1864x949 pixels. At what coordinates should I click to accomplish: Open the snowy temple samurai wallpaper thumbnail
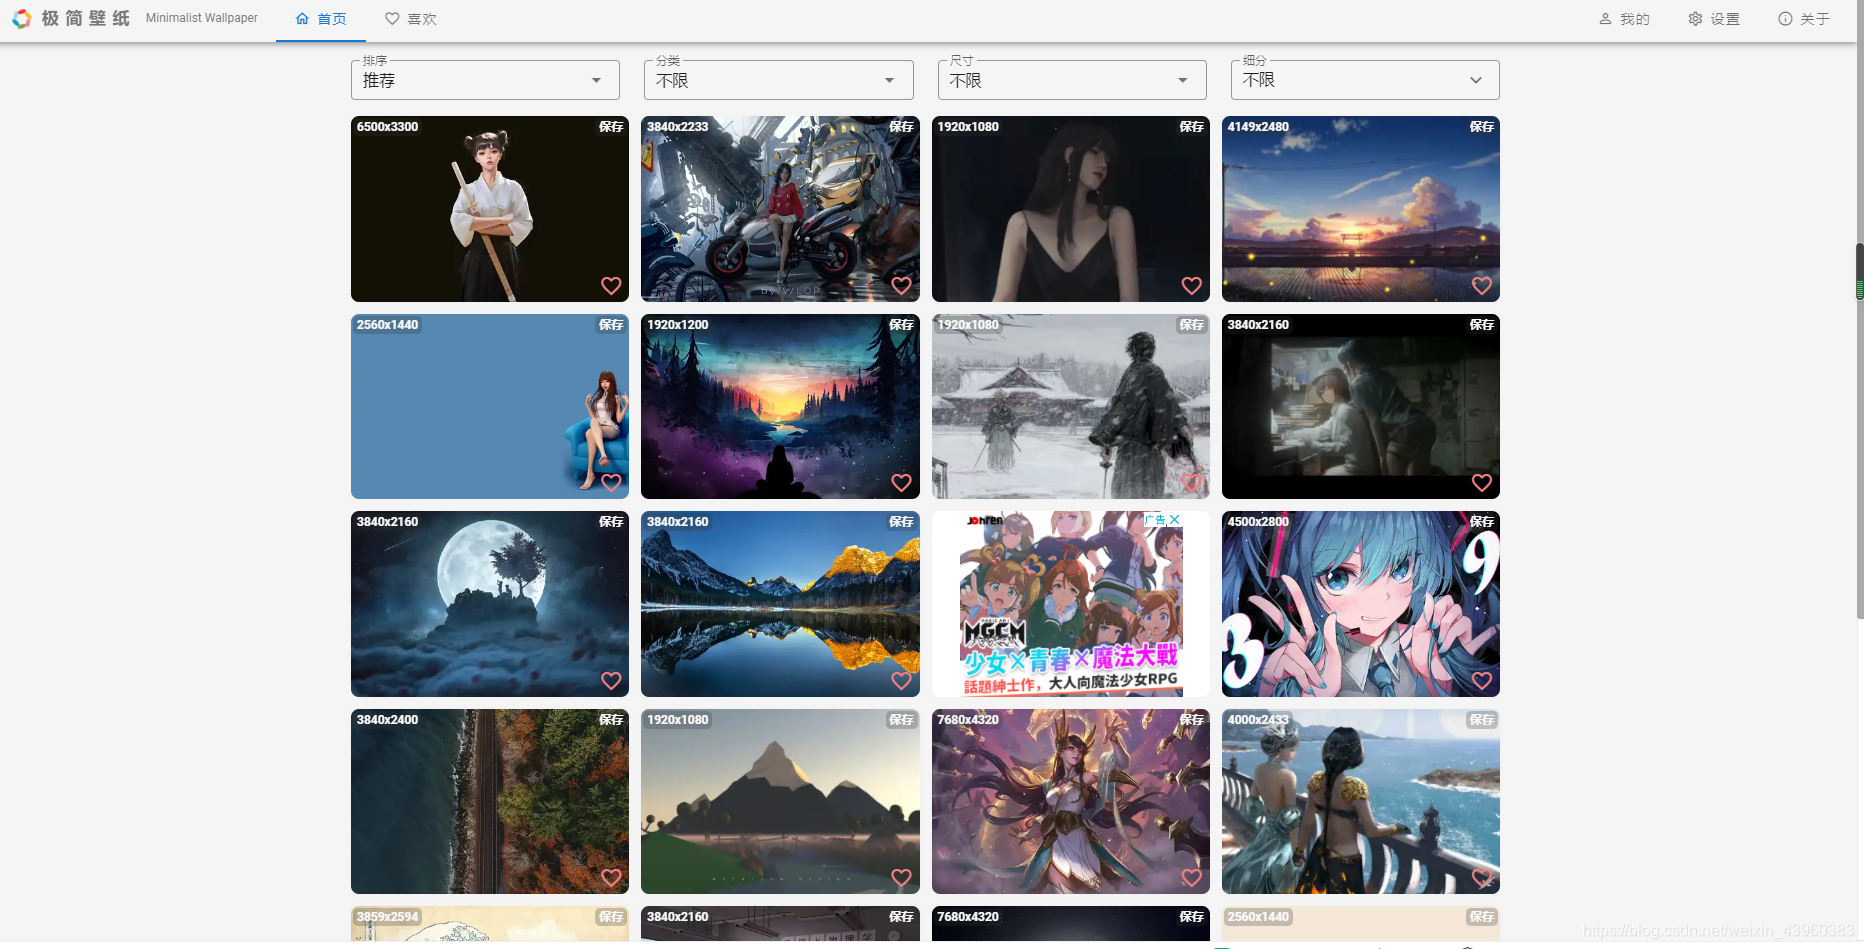tap(1071, 407)
